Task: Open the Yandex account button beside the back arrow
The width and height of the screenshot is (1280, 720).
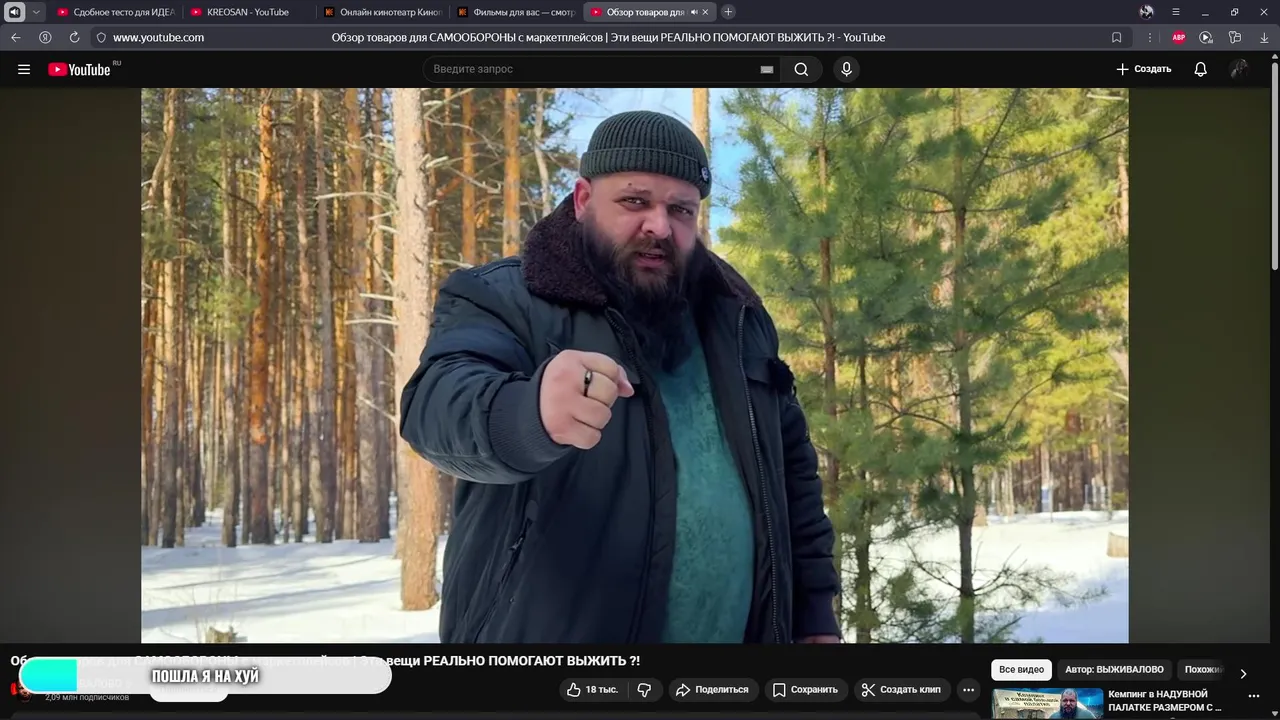Action: pos(45,37)
